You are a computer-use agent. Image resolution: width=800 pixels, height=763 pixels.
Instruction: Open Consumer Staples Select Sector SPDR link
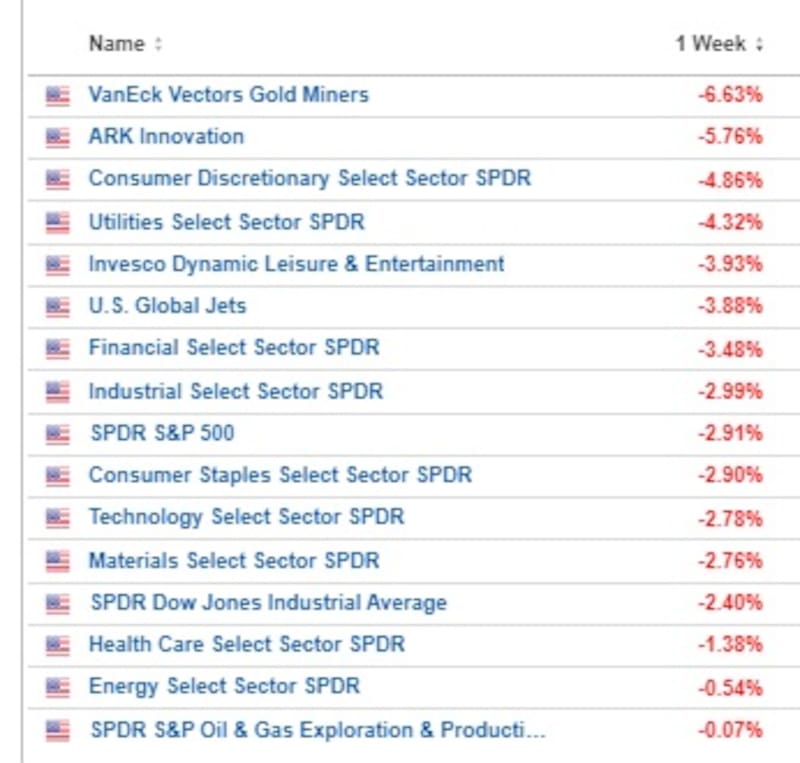coord(279,475)
